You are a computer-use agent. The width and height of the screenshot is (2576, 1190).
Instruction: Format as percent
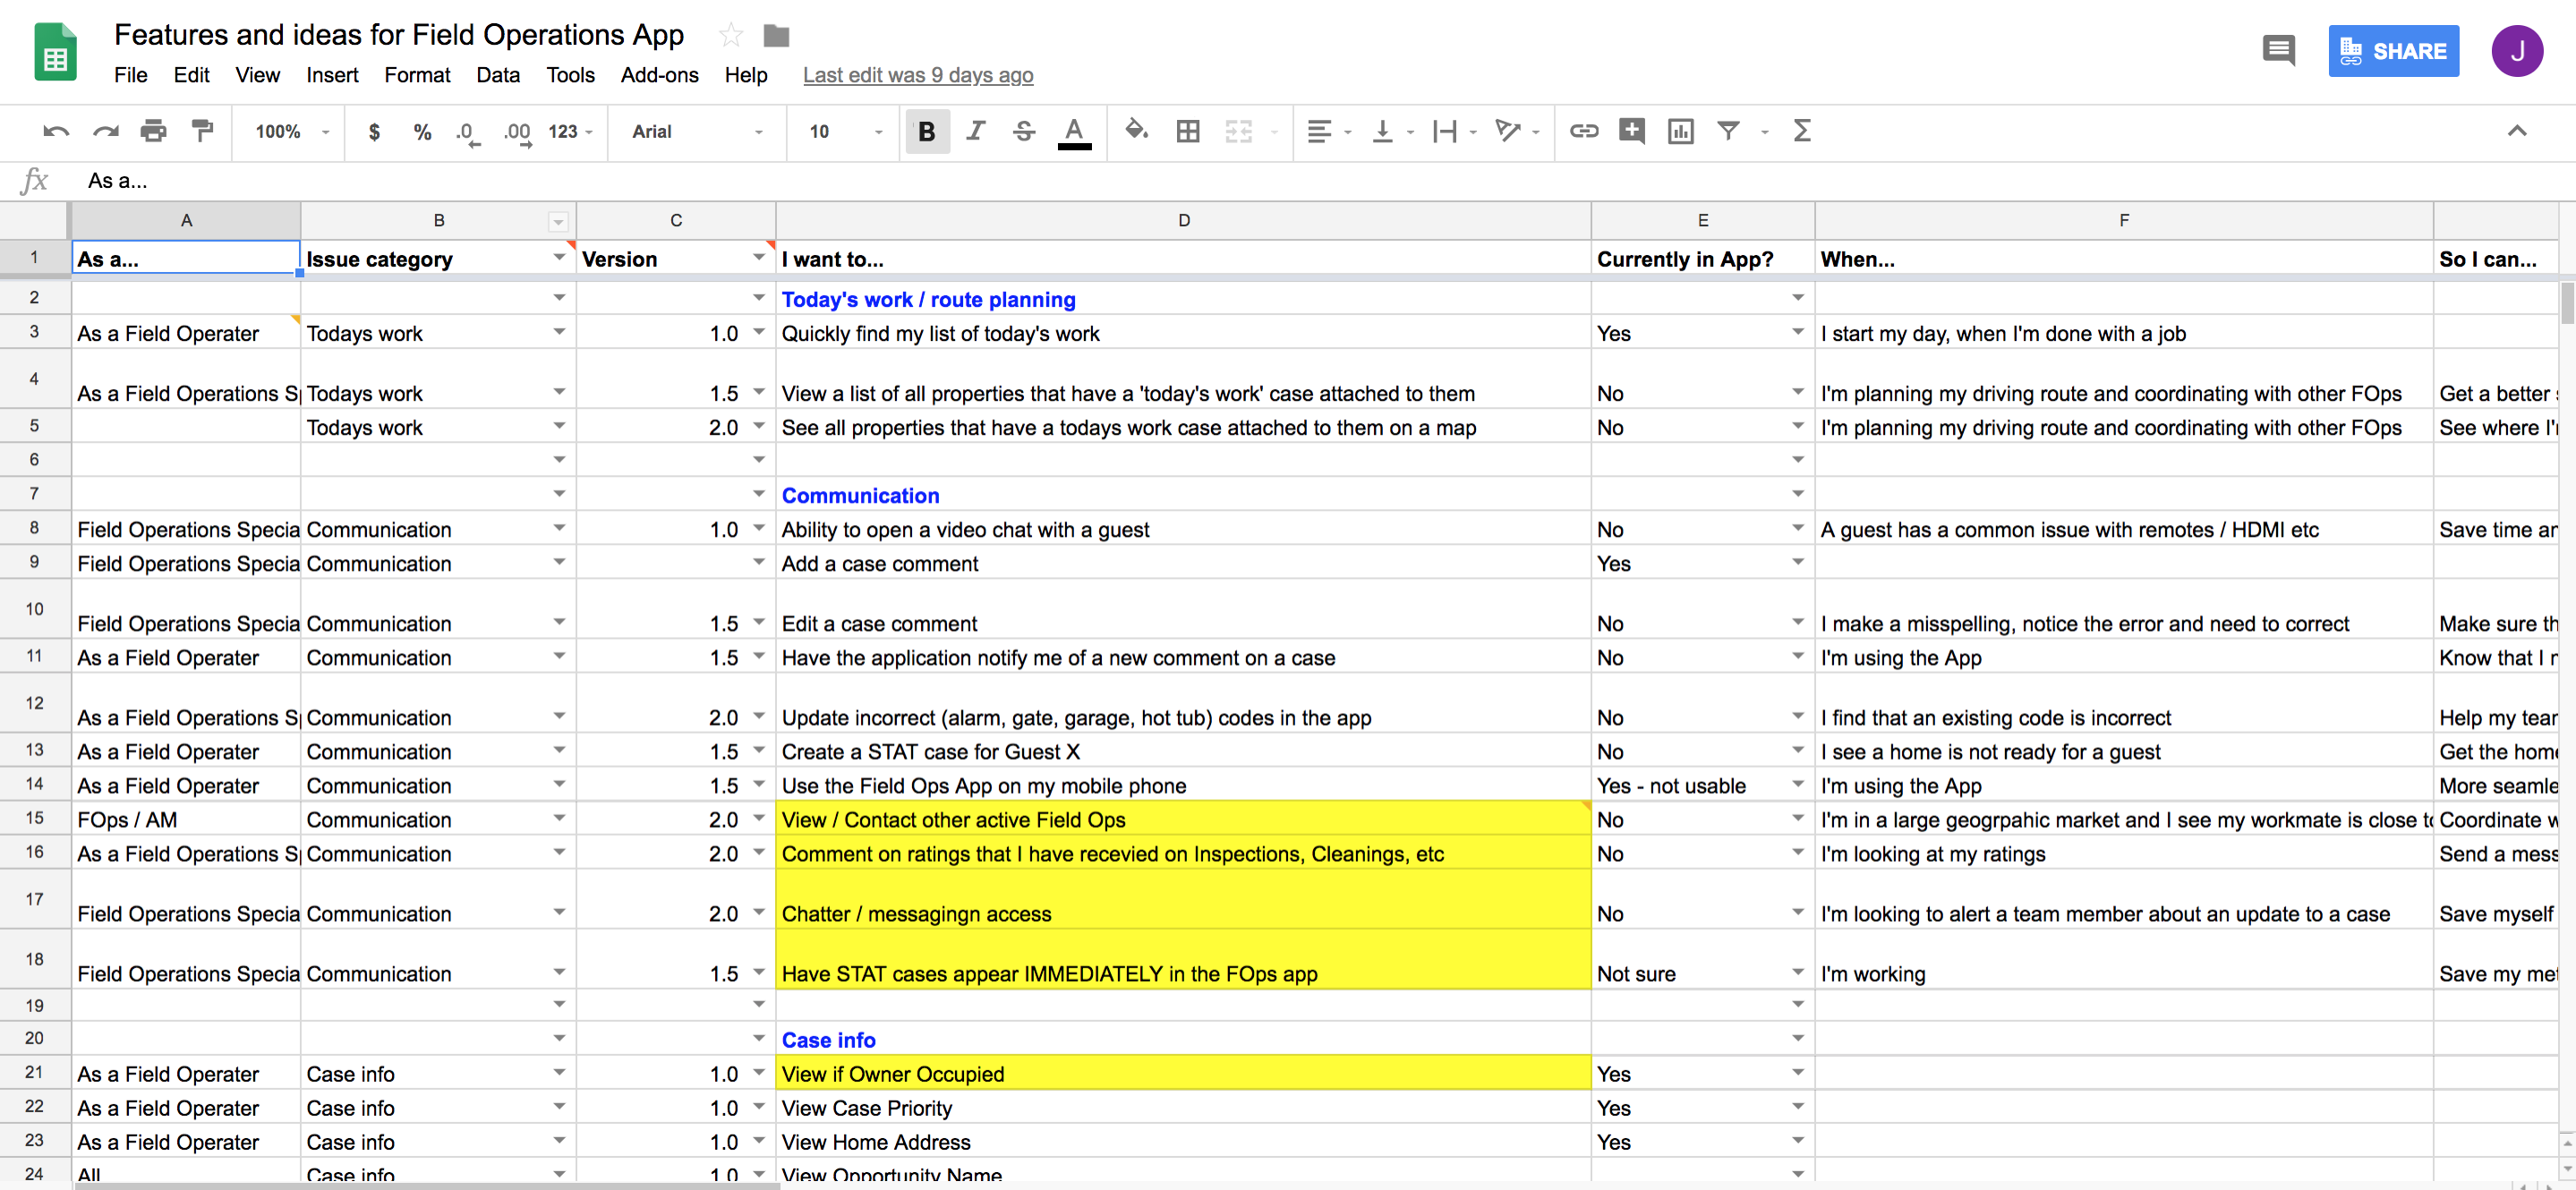(422, 131)
